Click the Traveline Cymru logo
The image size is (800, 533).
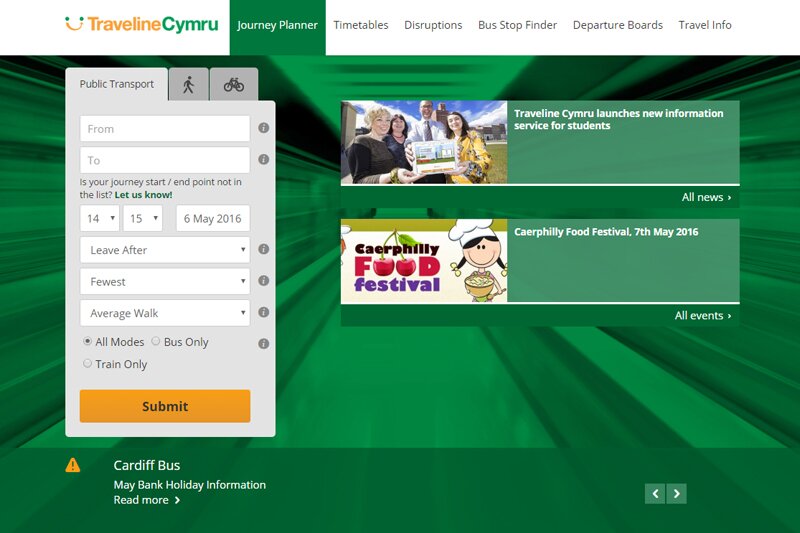[x=142, y=24]
